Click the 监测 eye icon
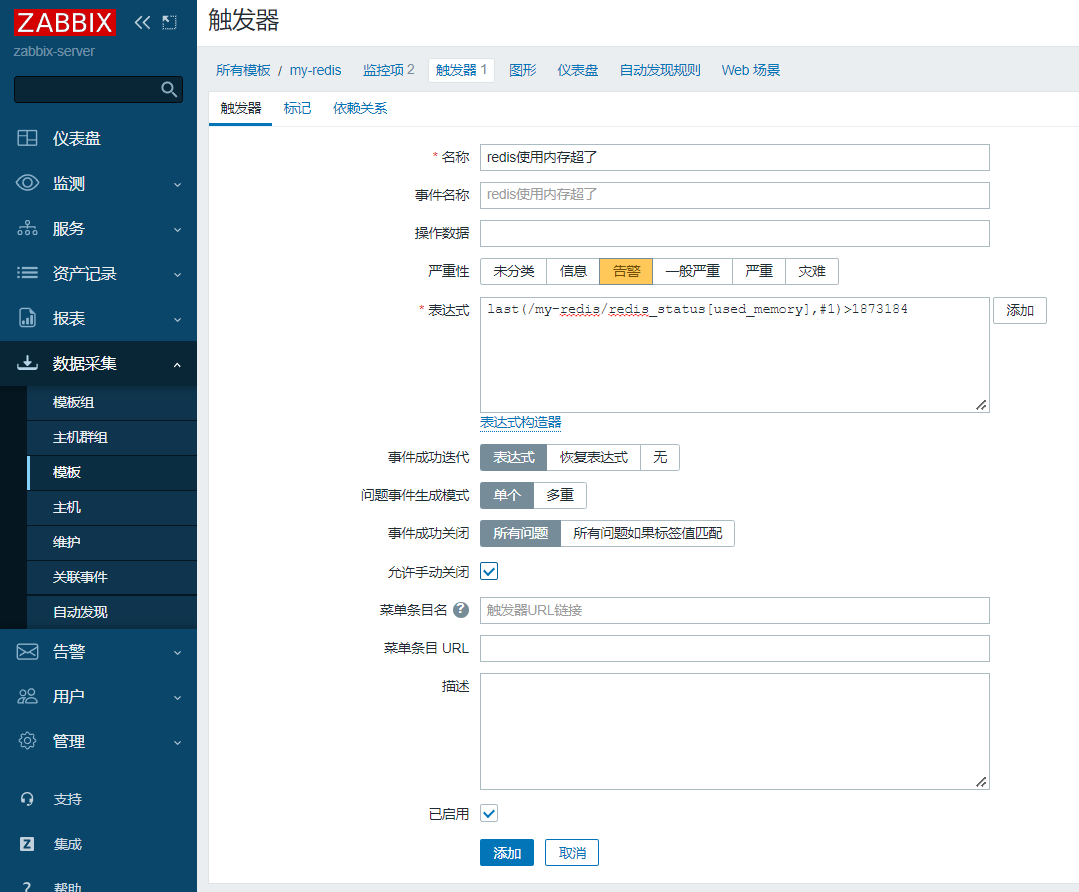This screenshot has width=1079, height=892. tap(28, 183)
